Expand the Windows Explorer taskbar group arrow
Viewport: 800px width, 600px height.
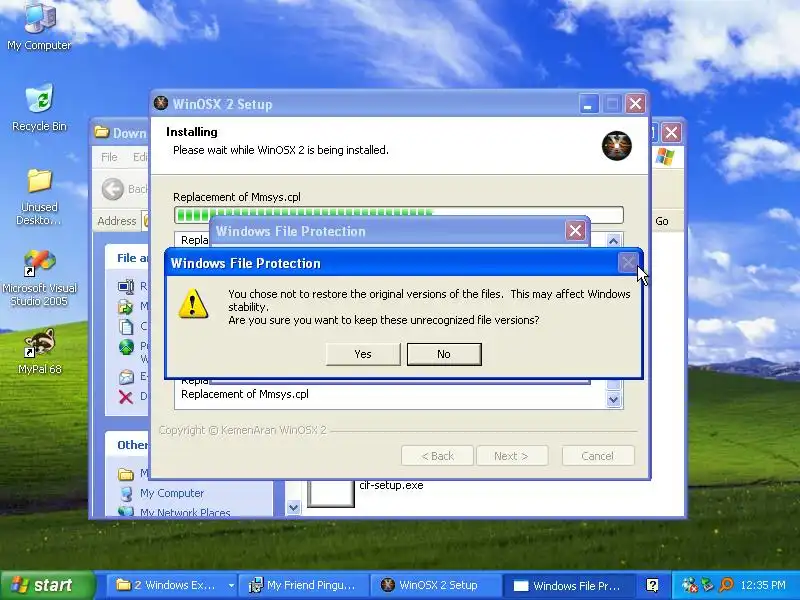pyautogui.click(x=231, y=586)
